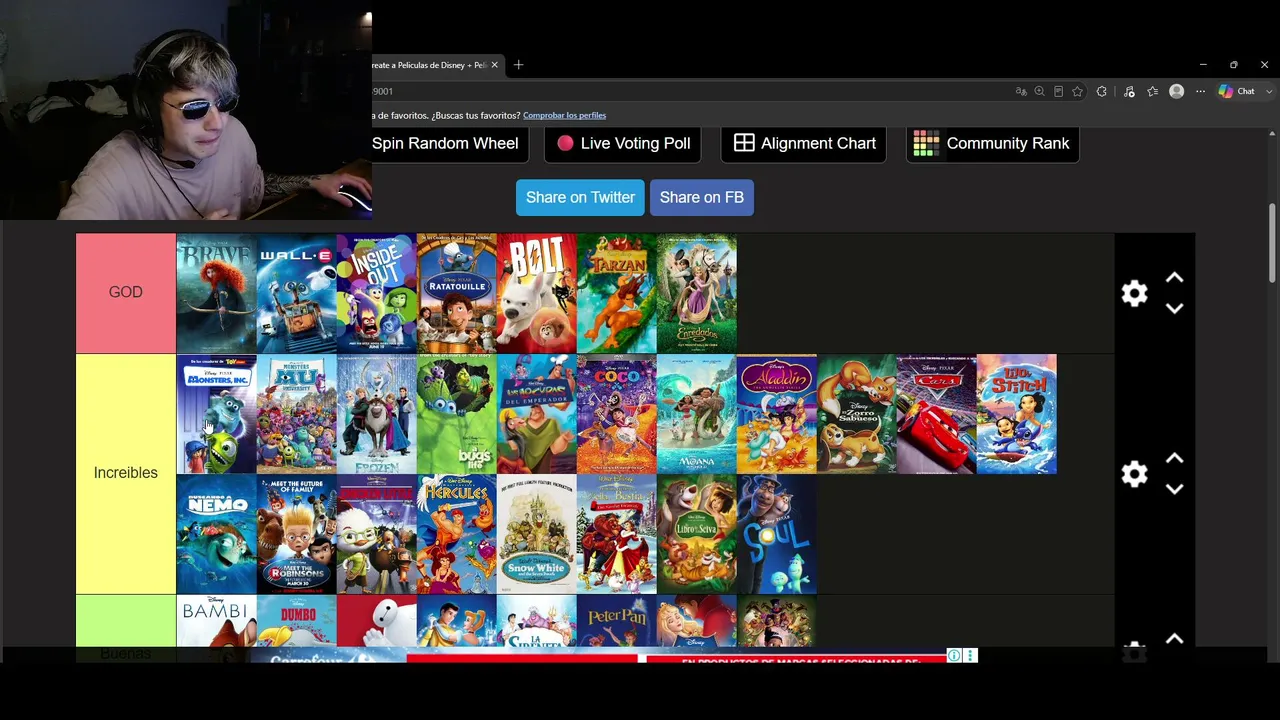Select the Chicken Little poster
Screen dimensions: 1280x720
tap(377, 534)
